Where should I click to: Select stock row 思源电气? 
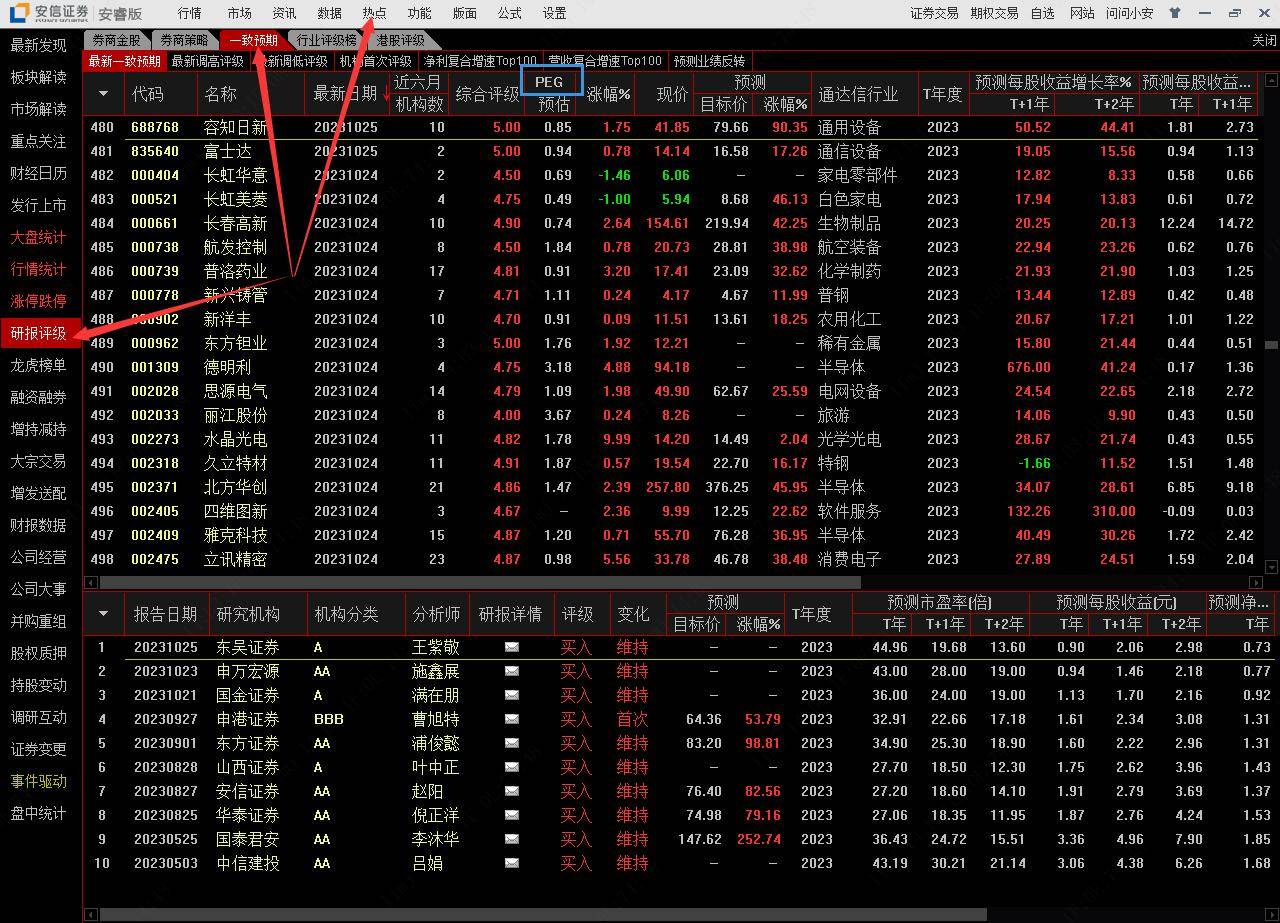(x=674, y=391)
